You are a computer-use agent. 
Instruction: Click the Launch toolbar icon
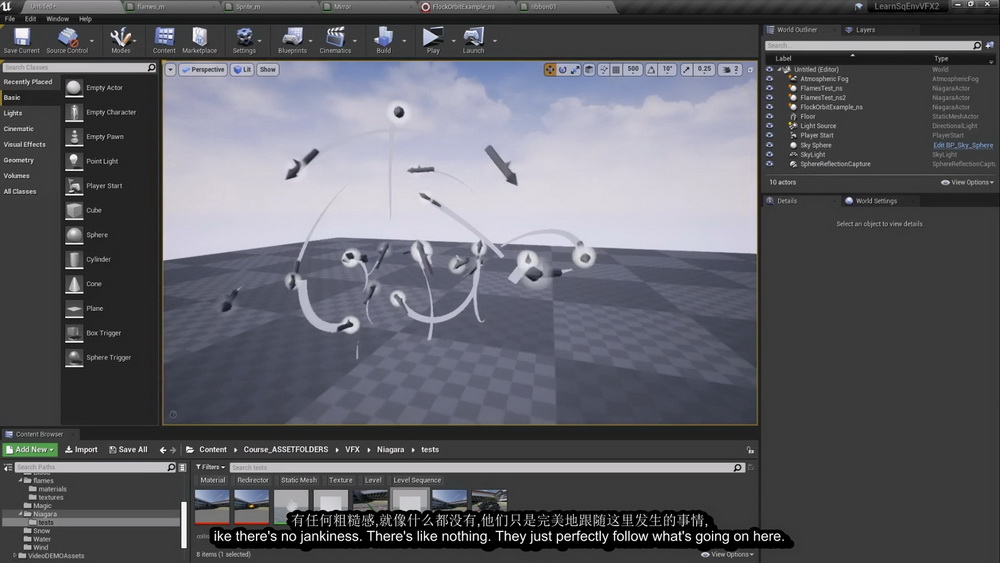coord(473,40)
